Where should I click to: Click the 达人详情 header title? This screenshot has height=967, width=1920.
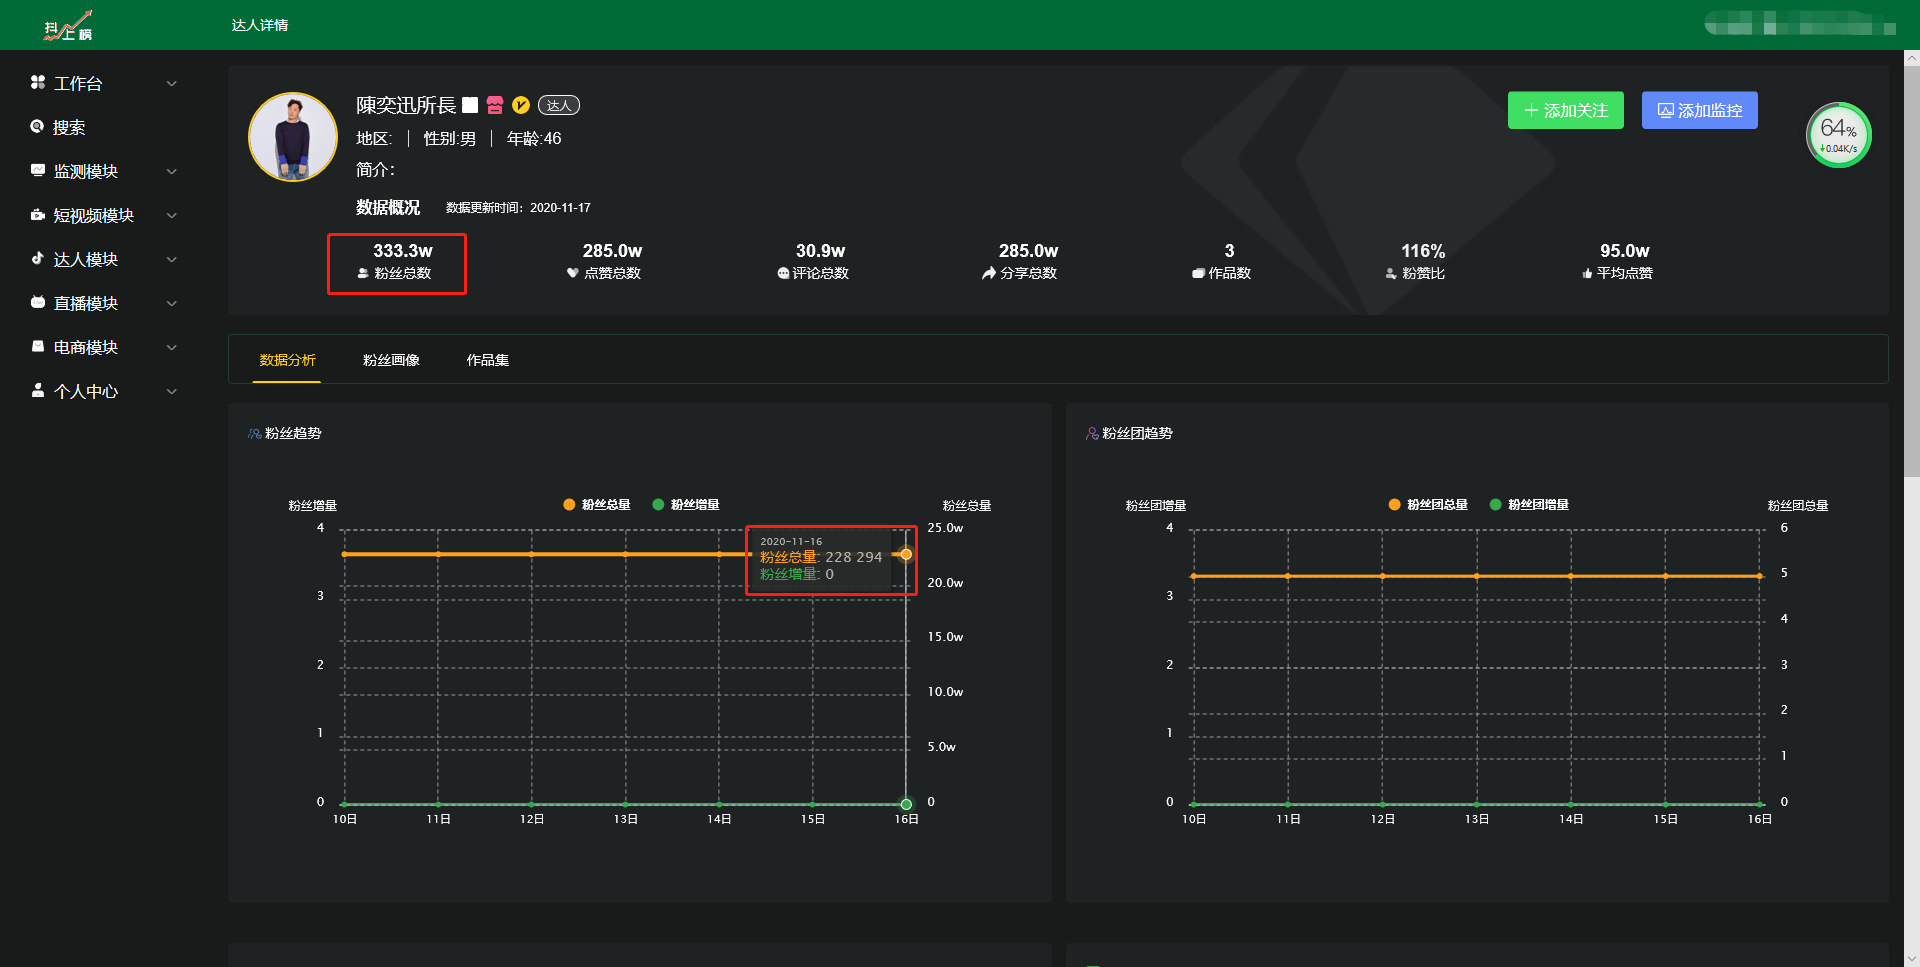click(260, 25)
